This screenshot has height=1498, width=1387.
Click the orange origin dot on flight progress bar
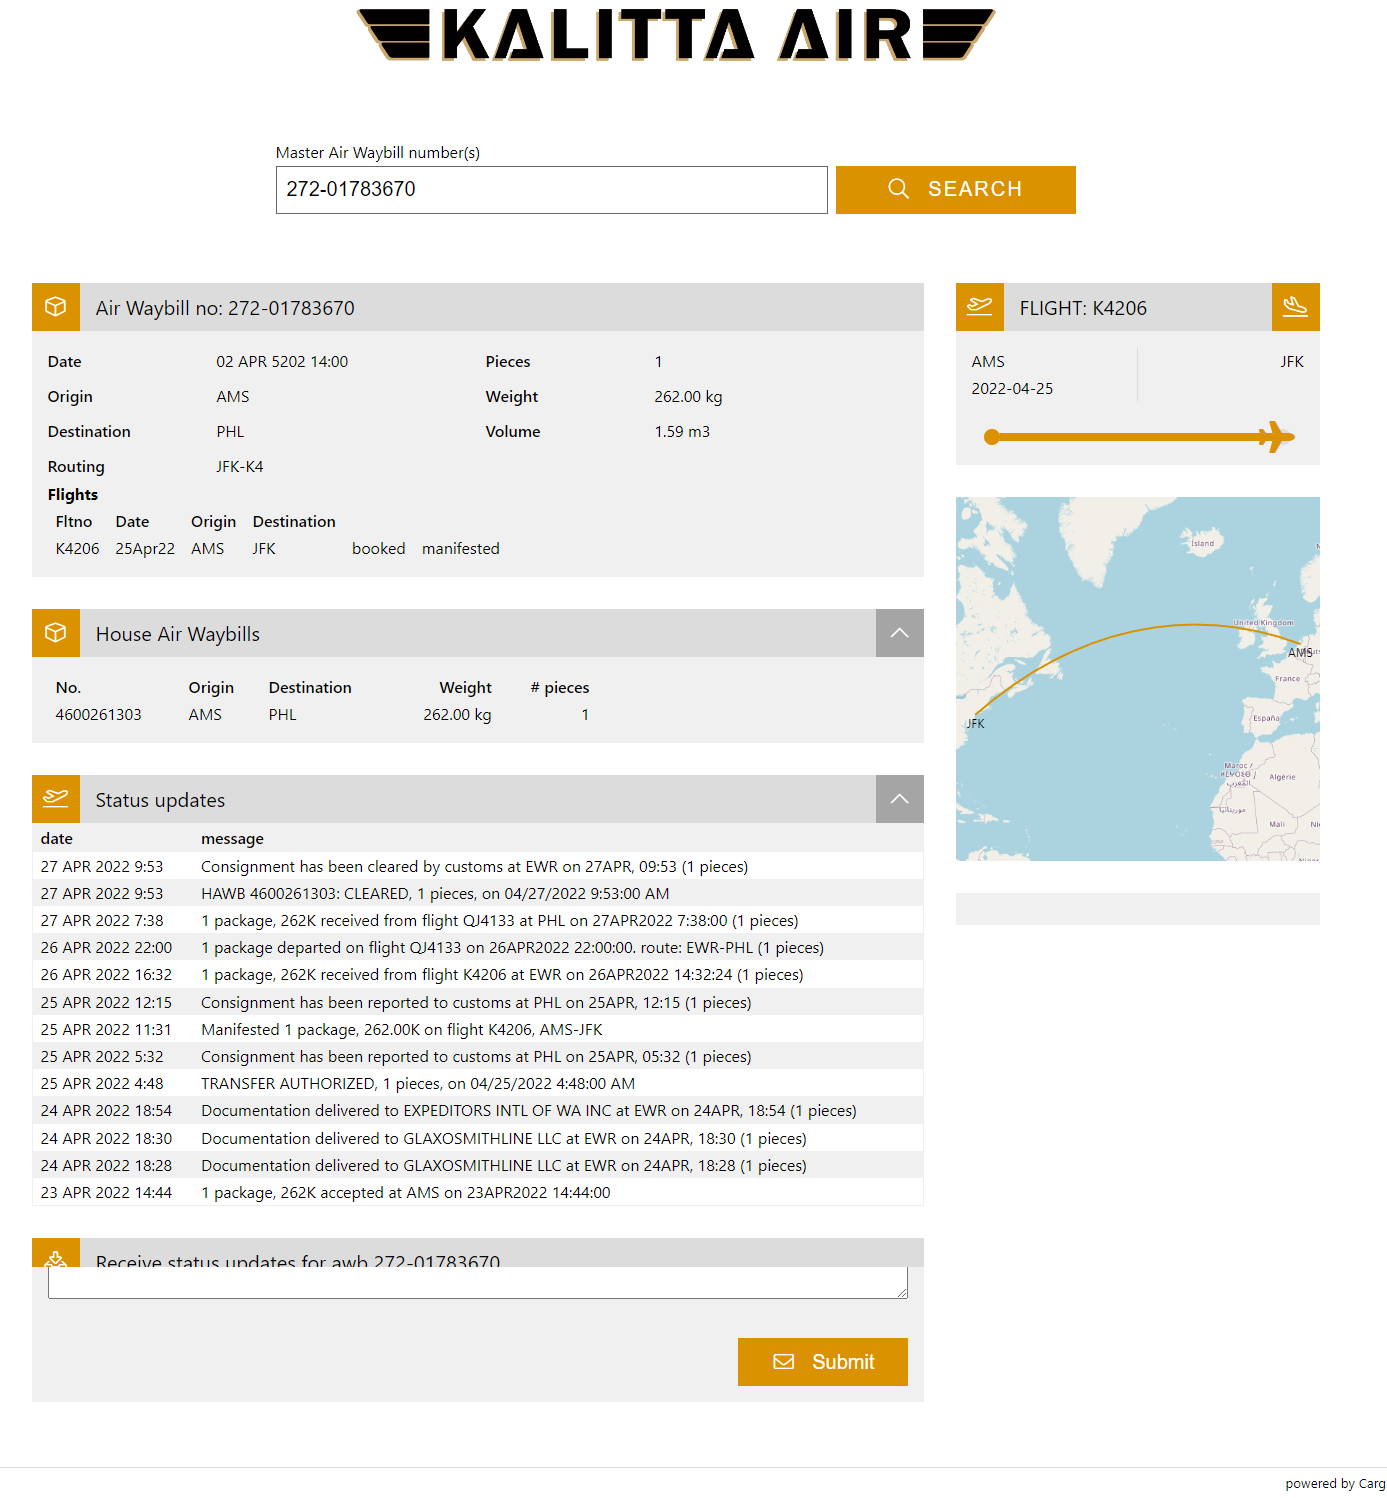click(x=991, y=437)
